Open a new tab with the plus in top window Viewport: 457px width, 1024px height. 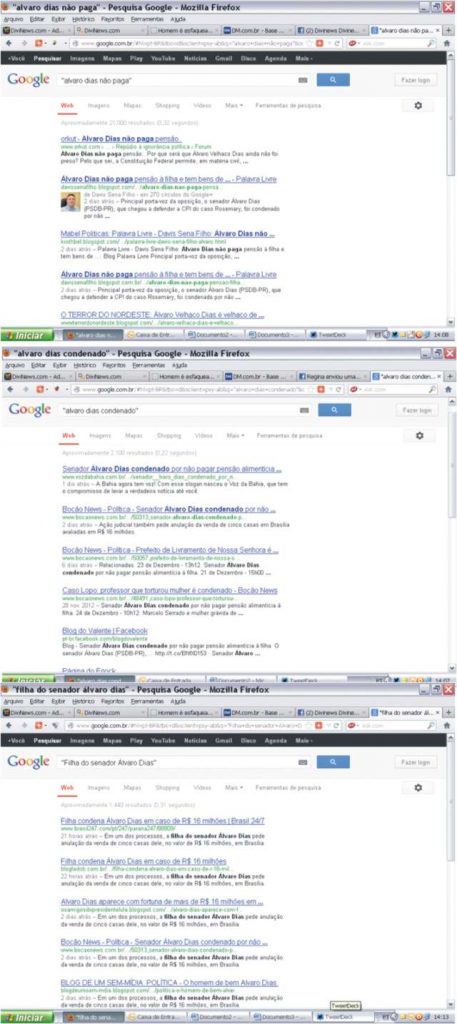coord(448,30)
